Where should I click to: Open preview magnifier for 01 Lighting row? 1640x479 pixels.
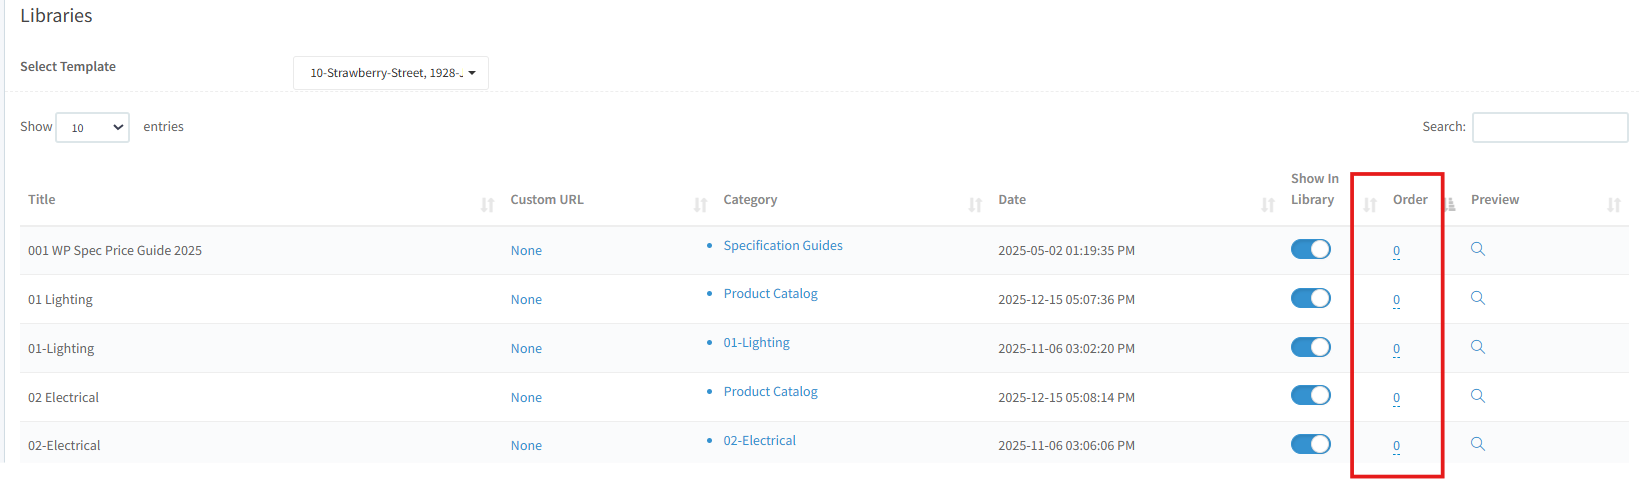tap(1477, 298)
